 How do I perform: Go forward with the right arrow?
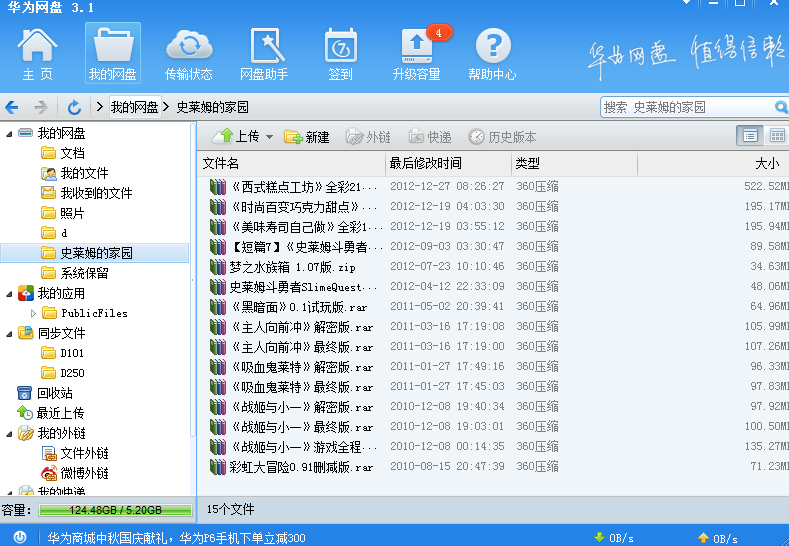tap(41, 107)
